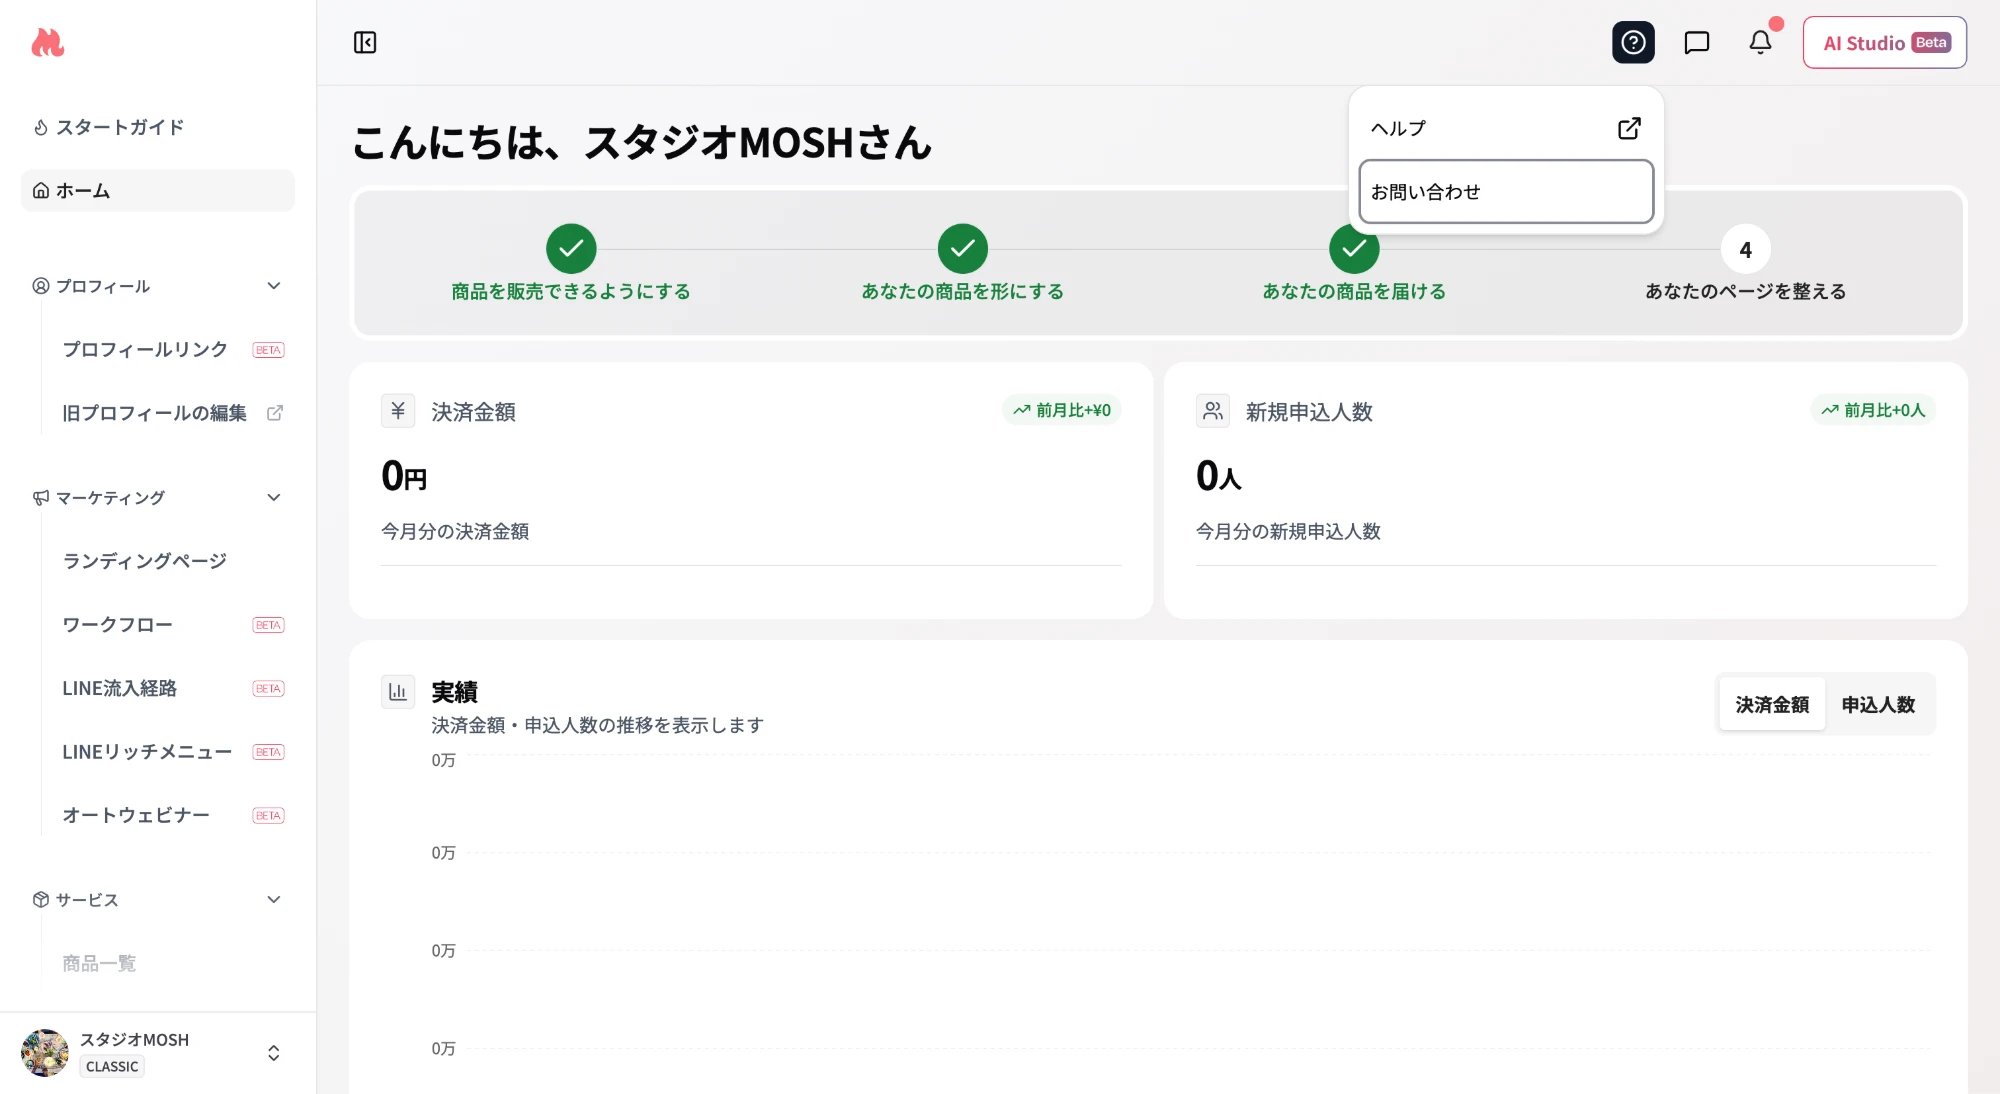2000x1094 pixels.
Task: Select ヘルプ in the dropdown menu
Action: tap(1506, 128)
